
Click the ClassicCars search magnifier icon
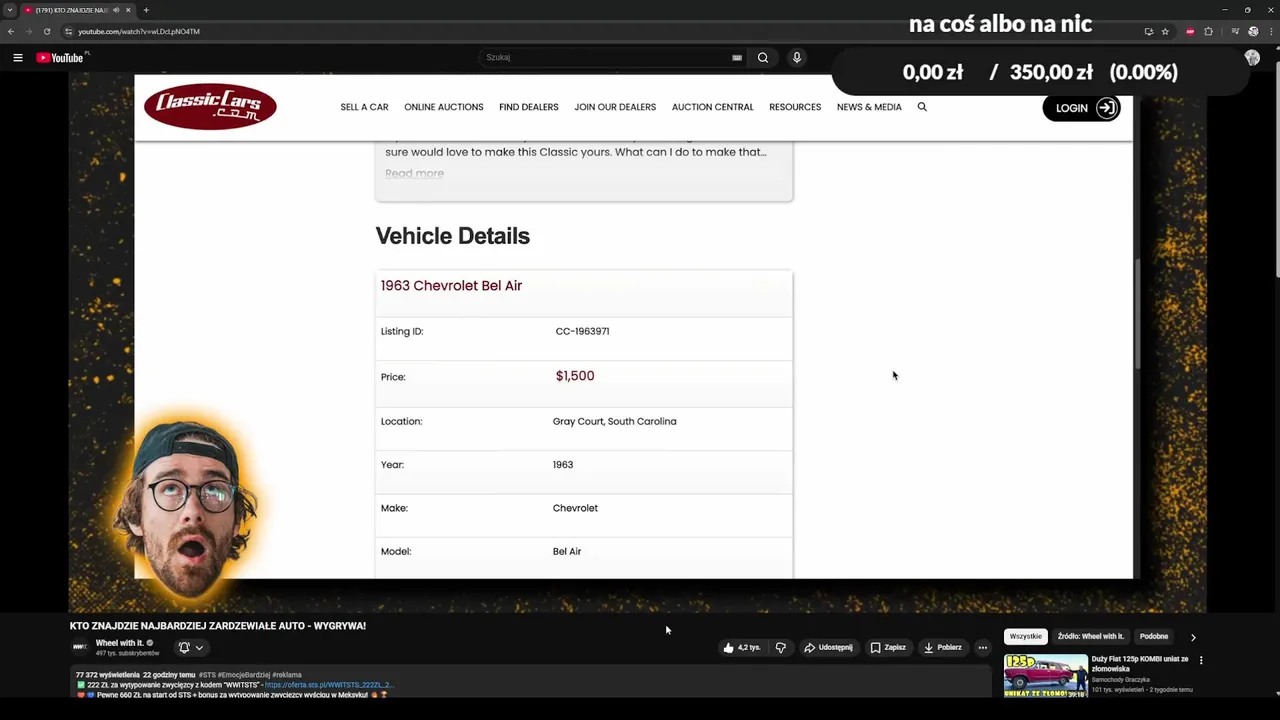[922, 107]
